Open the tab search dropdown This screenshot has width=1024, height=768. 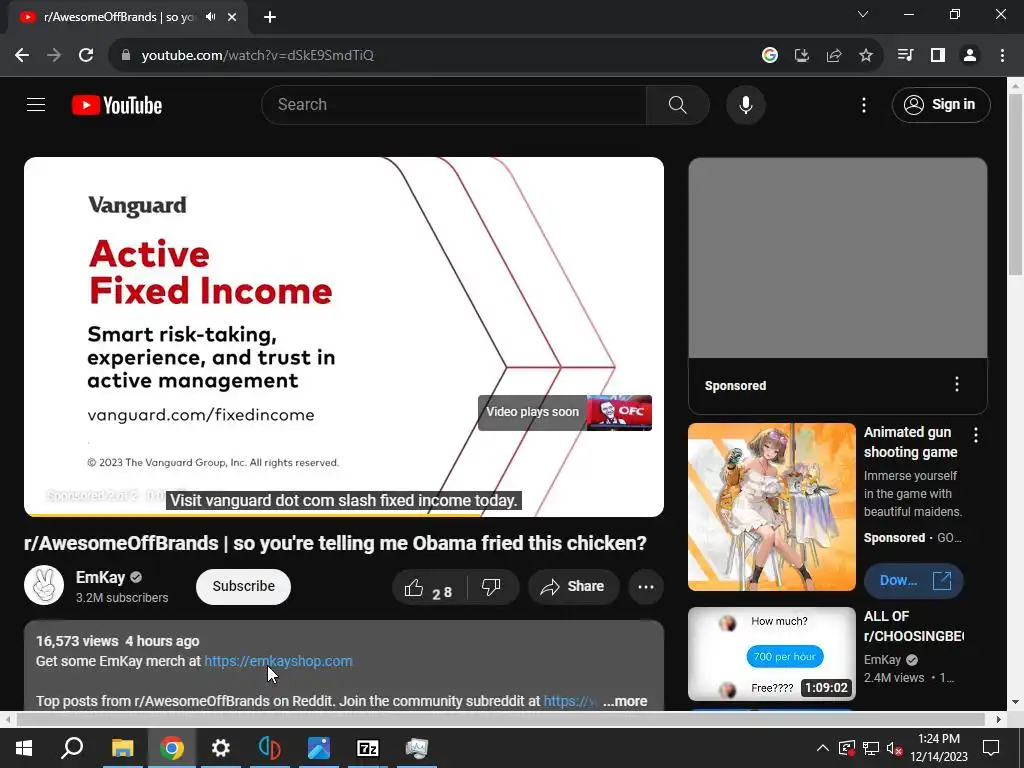click(x=863, y=14)
